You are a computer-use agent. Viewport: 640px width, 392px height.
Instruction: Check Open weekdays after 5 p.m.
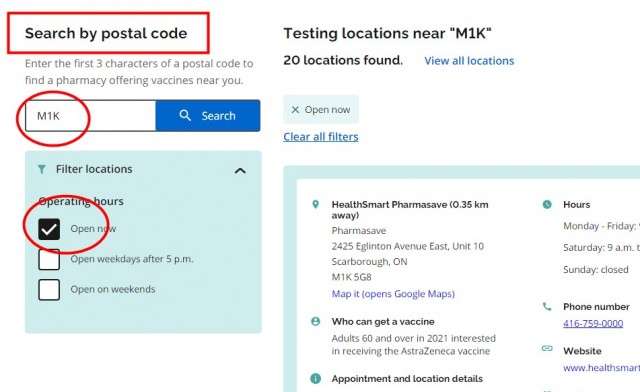click(x=49, y=259)
